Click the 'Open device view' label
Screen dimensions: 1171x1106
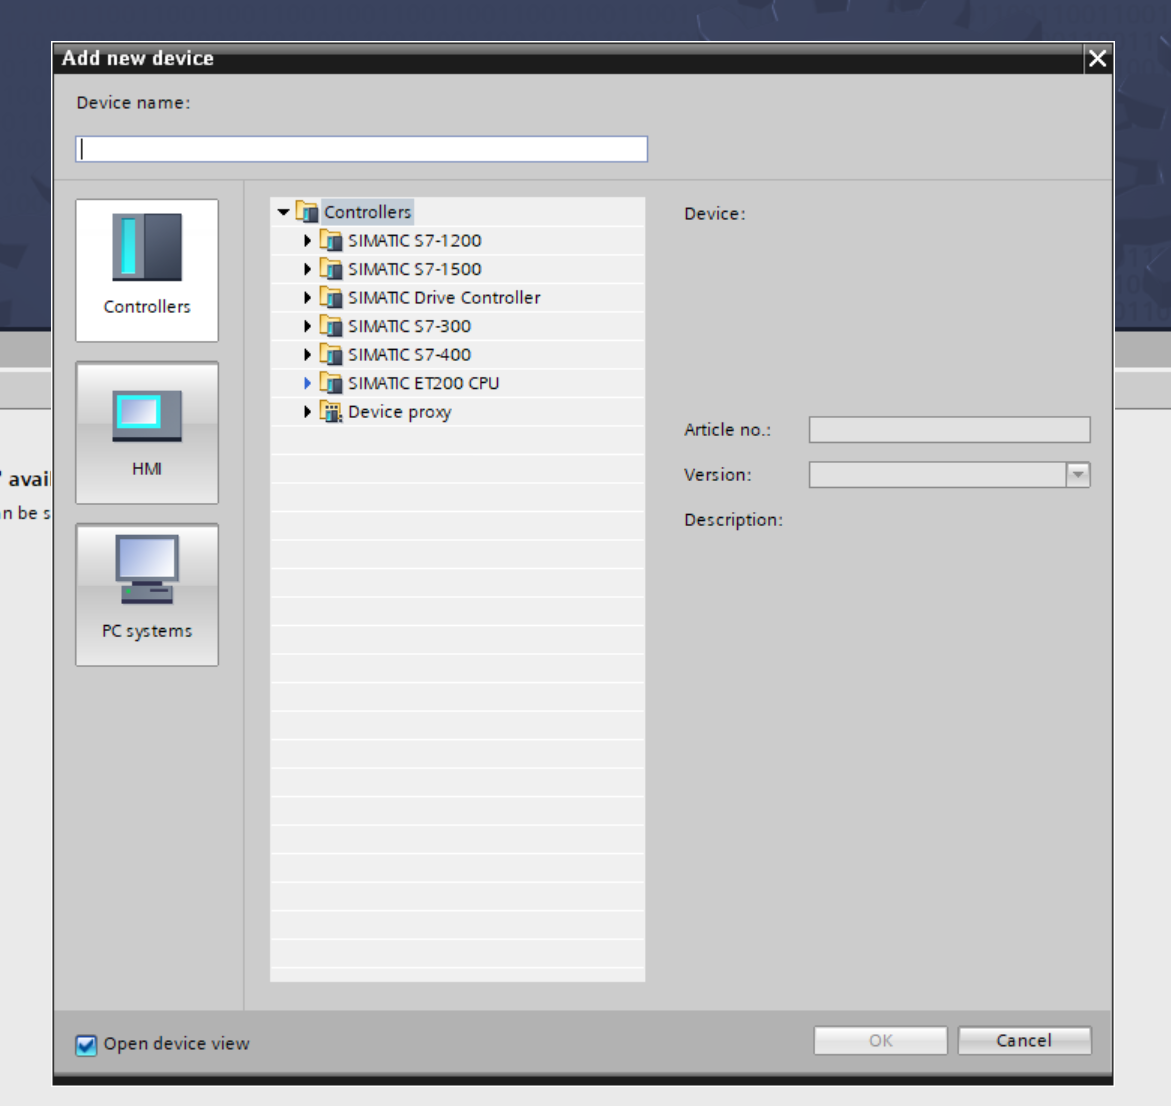176,1043
